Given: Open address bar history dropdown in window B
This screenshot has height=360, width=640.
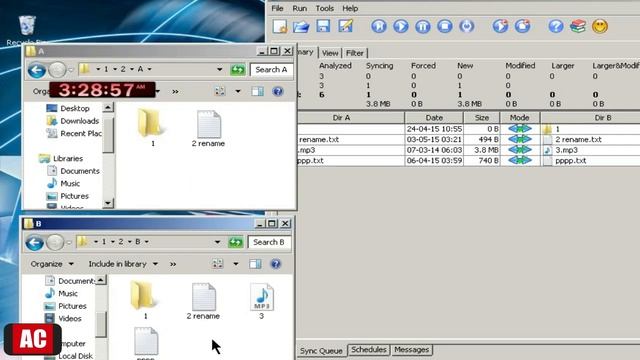Looking at the screenshot, I should (218, 242).
